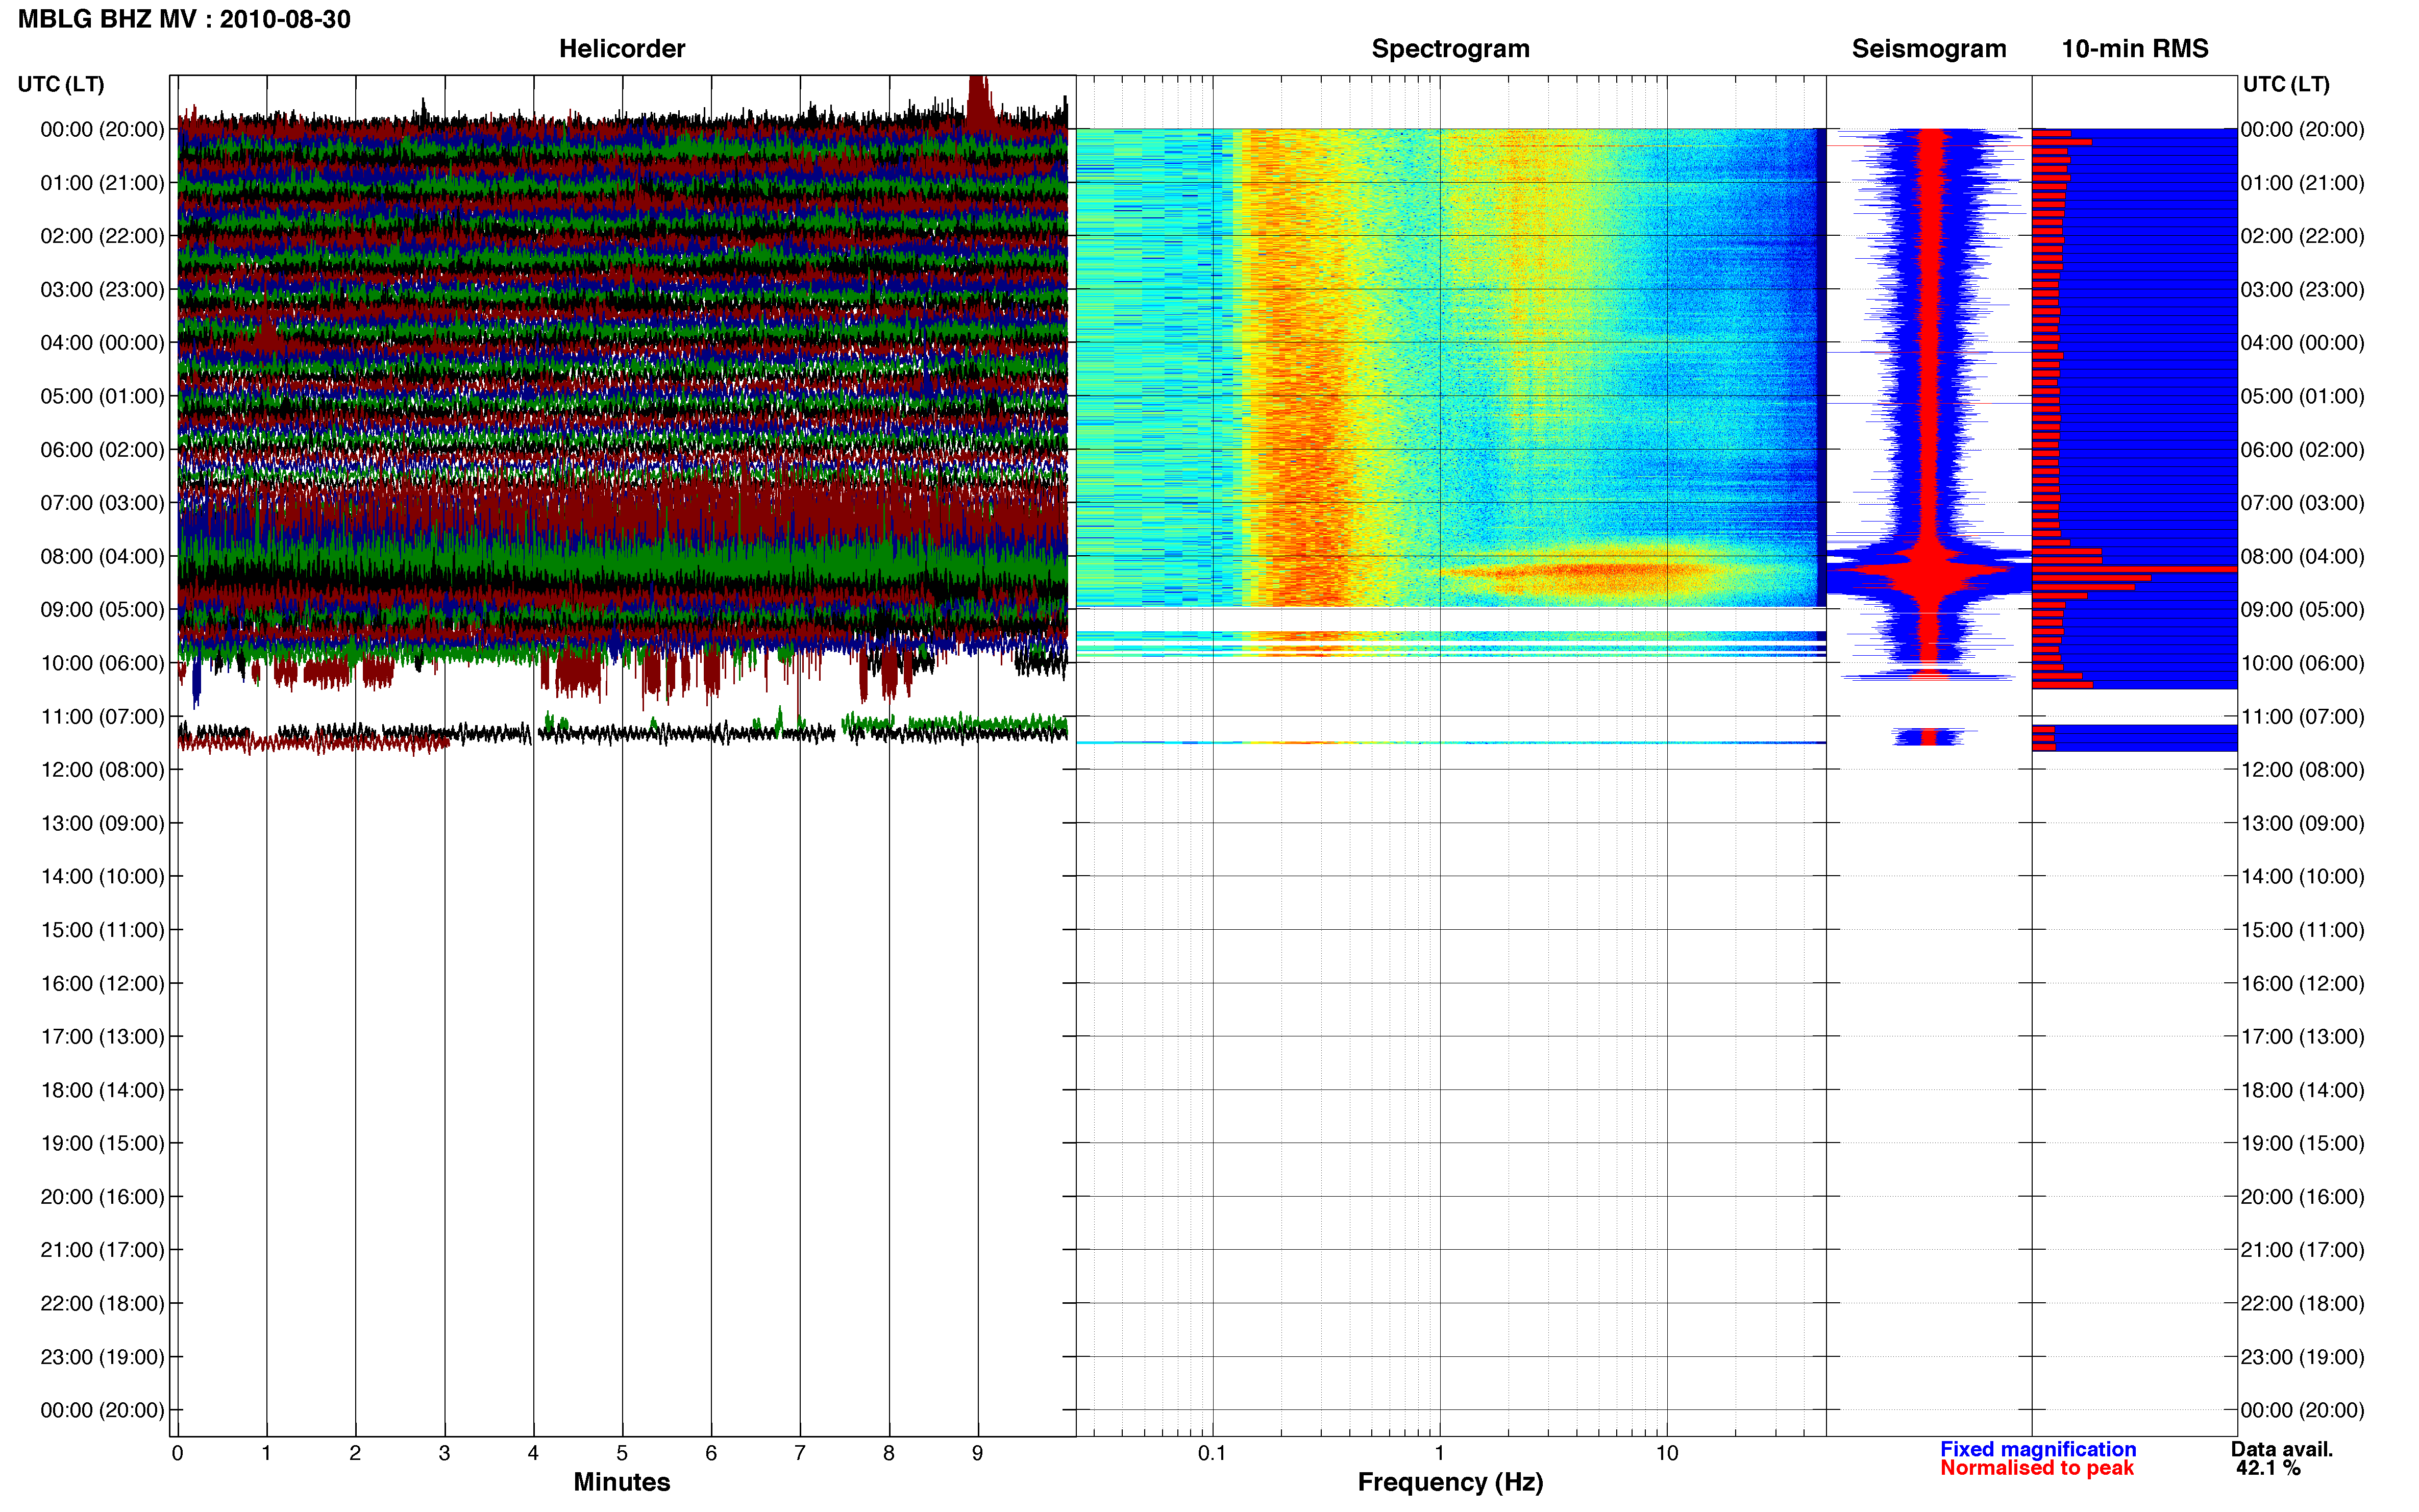Select the 'Helicorder' panel heading
This screenshot has width=2419, height=1512.
coord(621,48)
